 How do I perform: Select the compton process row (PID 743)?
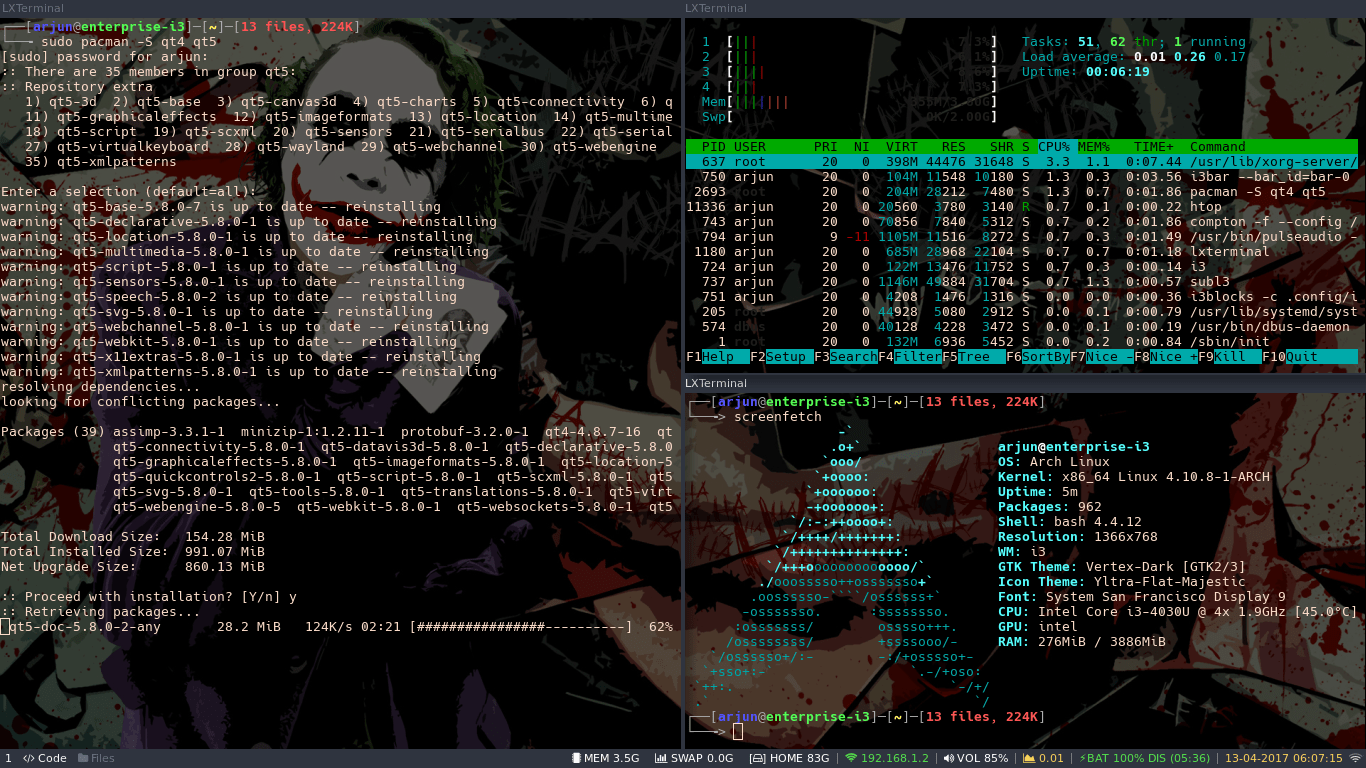1022,222
